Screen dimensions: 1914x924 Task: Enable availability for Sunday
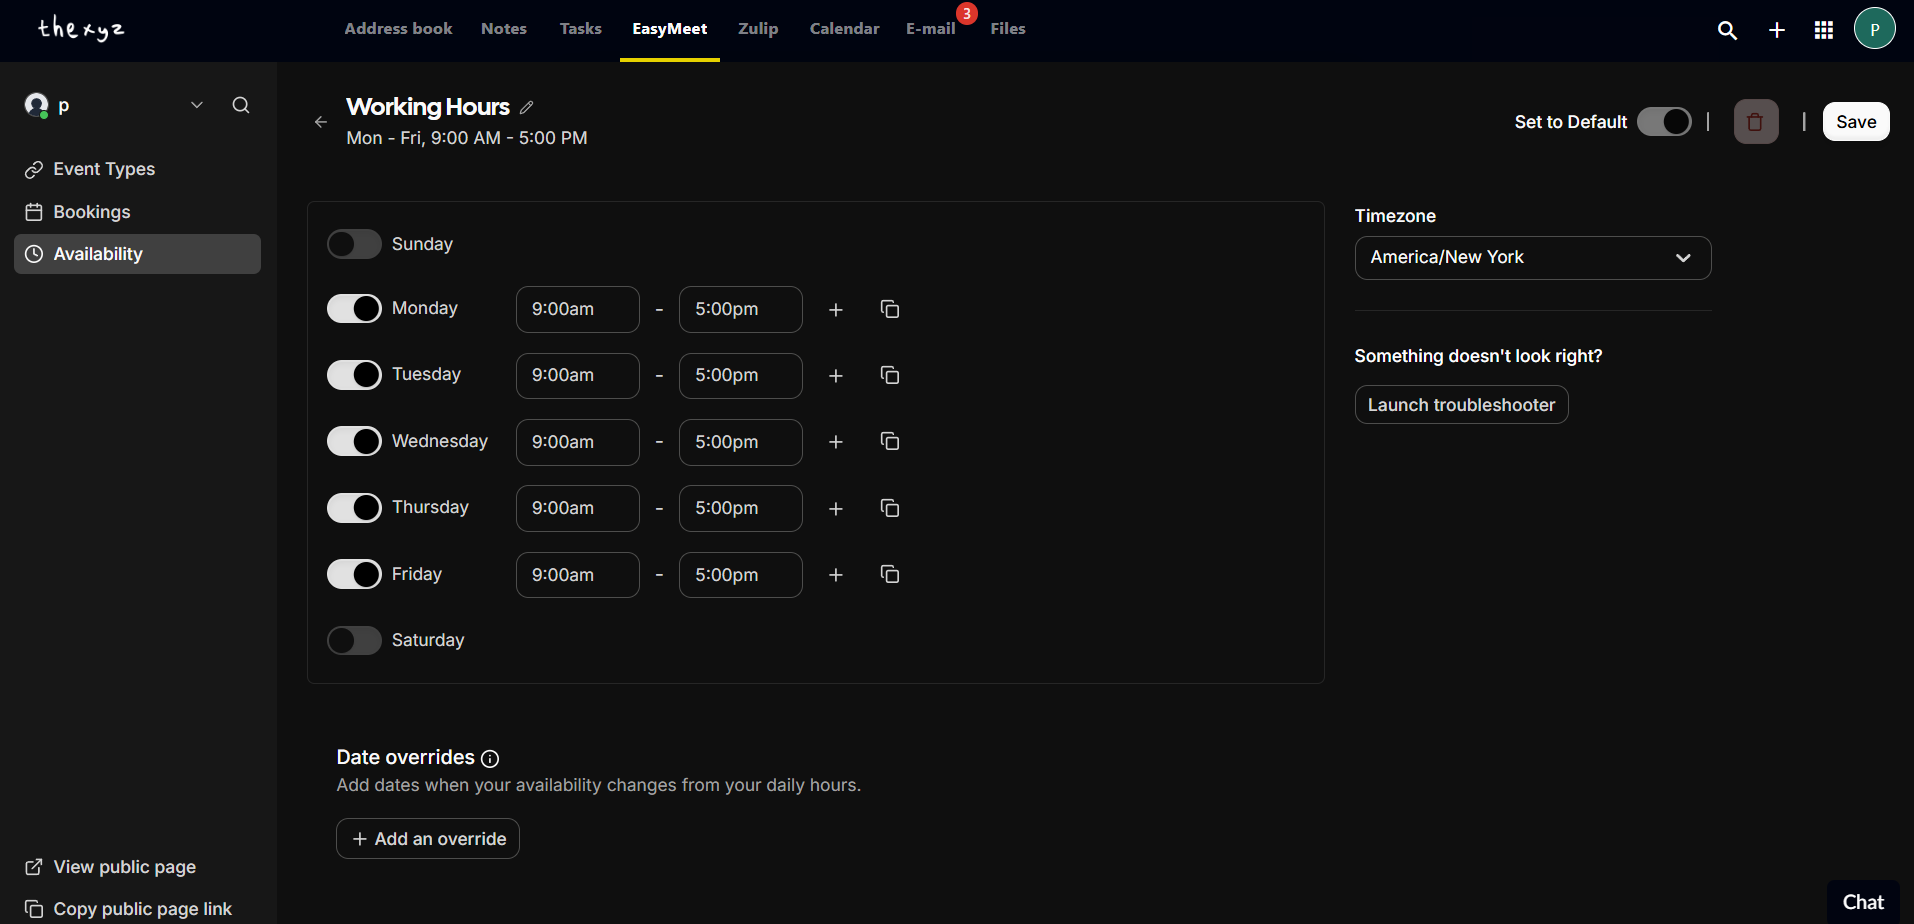click(x=354, y=244)
